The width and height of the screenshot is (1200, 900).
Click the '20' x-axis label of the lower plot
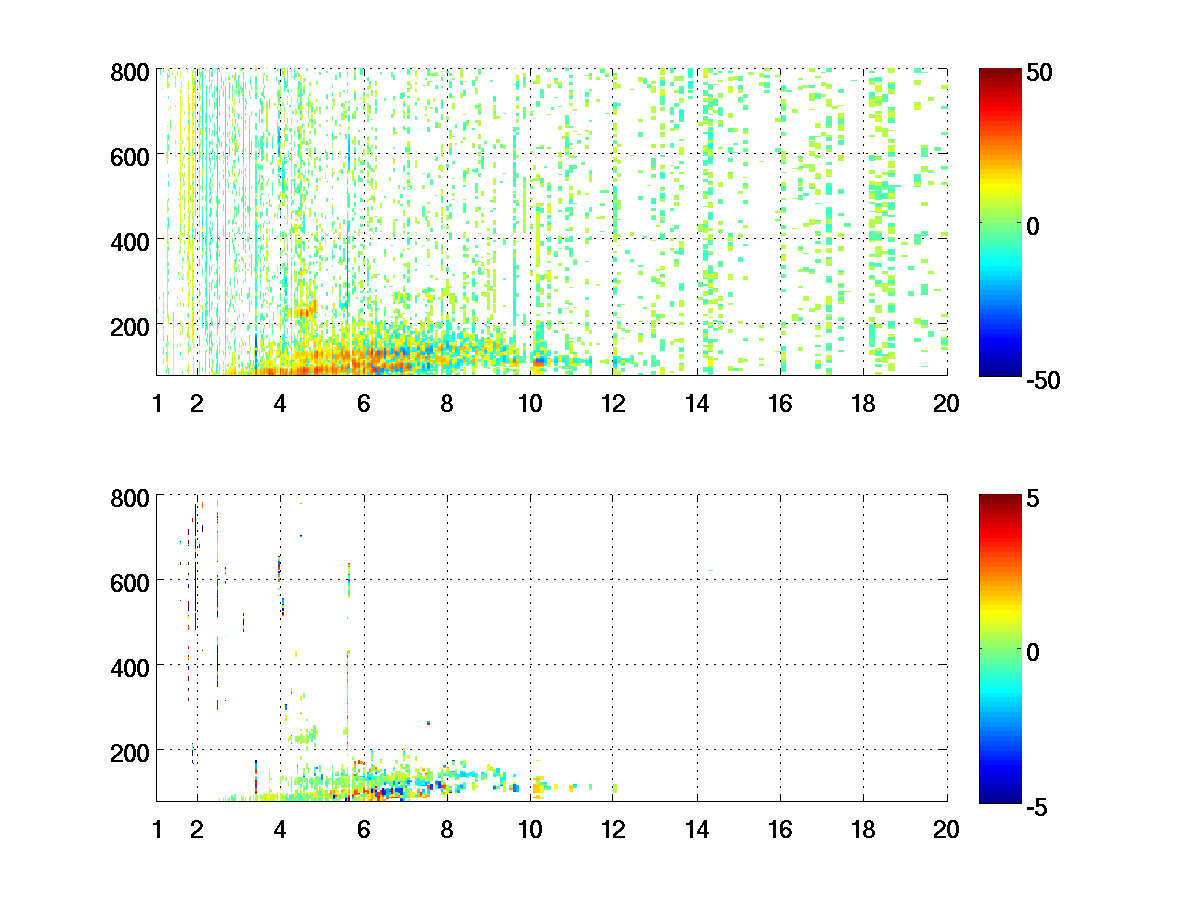pyautogui.click(x=946, y=829)
